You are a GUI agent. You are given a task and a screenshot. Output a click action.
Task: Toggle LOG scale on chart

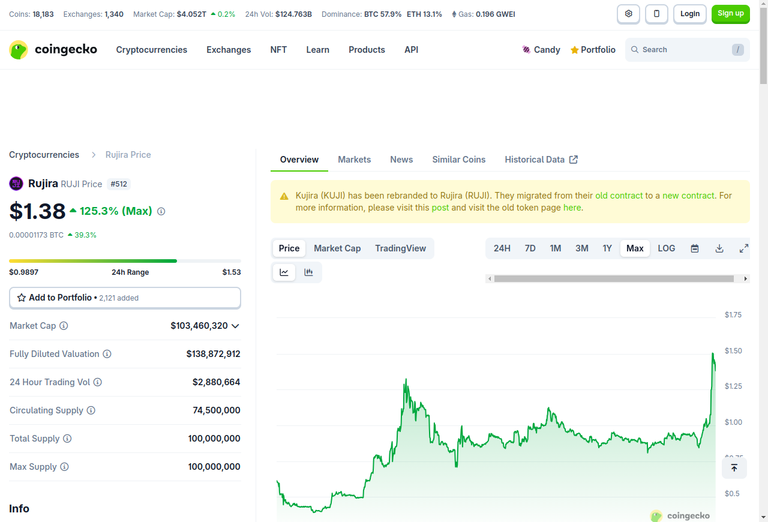click(666, 248)
